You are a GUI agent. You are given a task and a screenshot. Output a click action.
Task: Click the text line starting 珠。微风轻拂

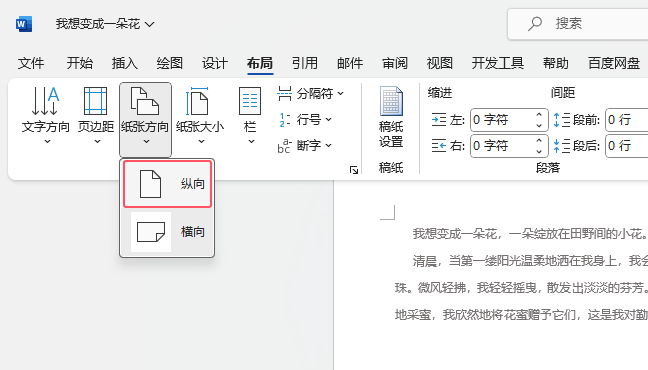coord(521,288)
